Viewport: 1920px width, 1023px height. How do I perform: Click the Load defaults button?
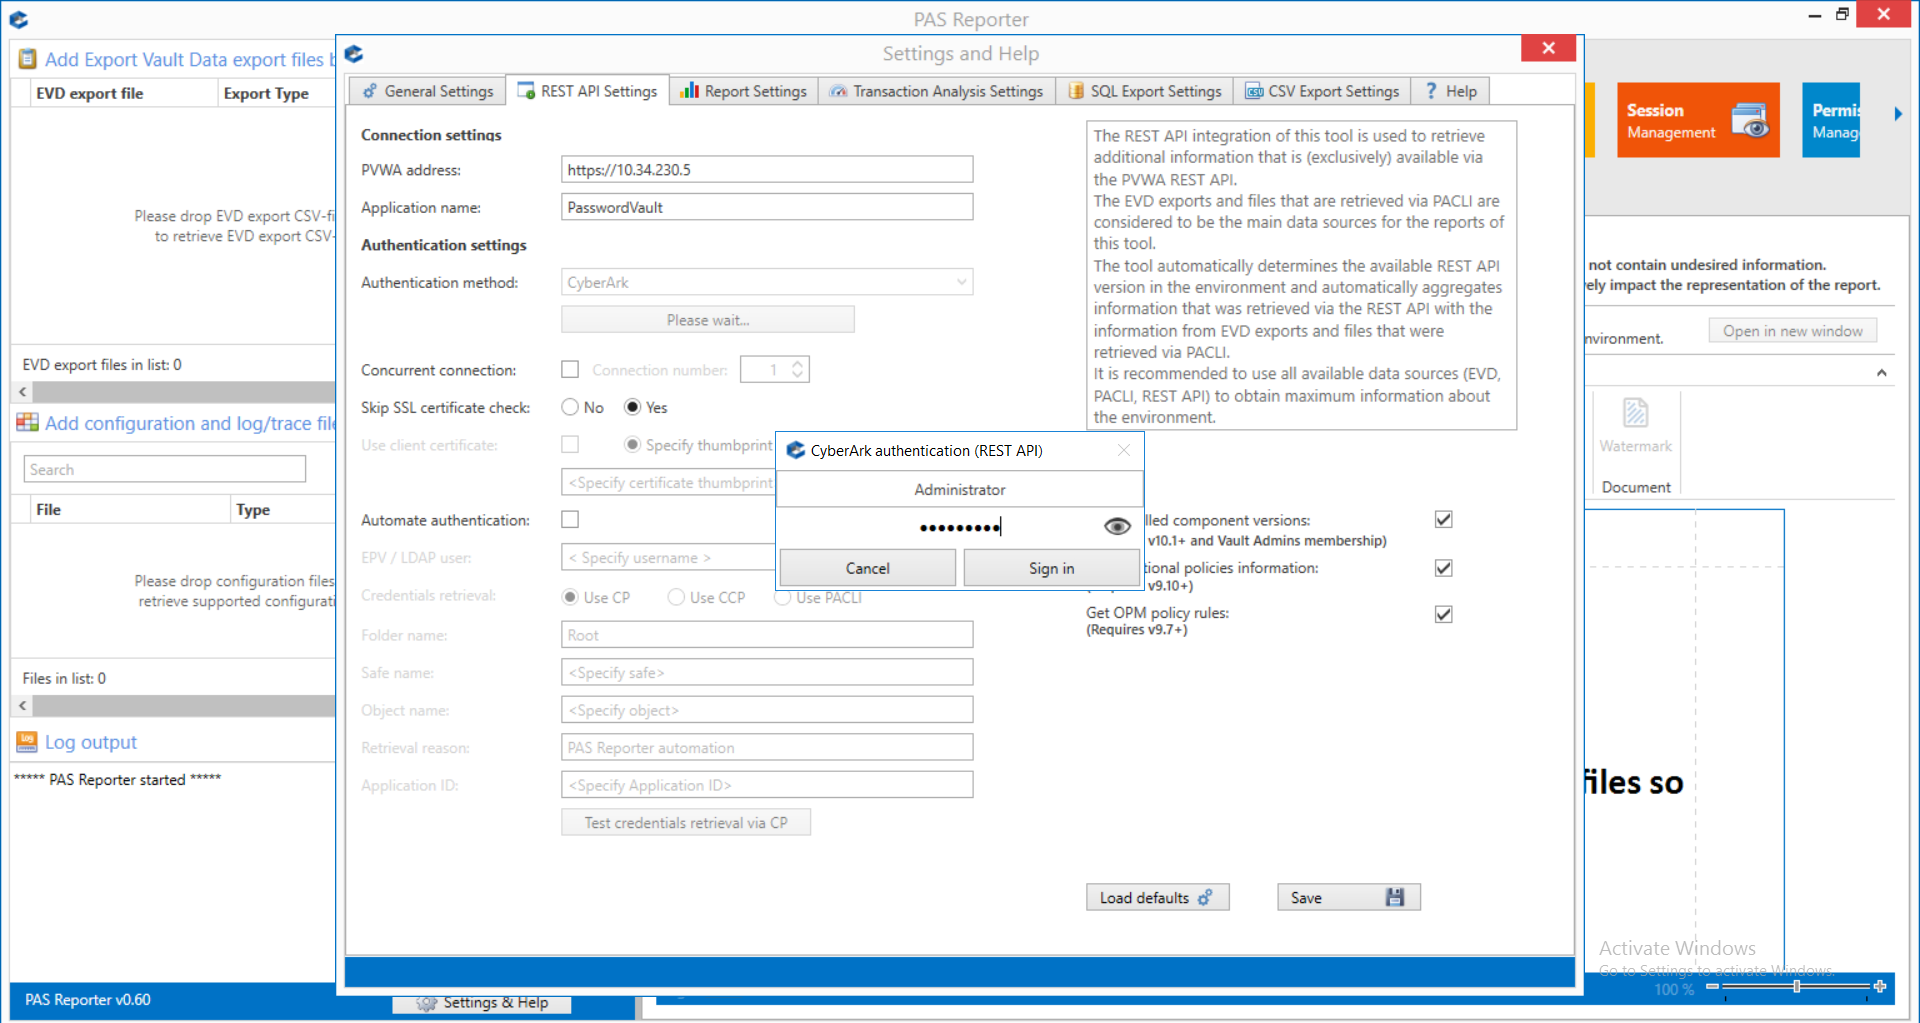coord(1157,897)
